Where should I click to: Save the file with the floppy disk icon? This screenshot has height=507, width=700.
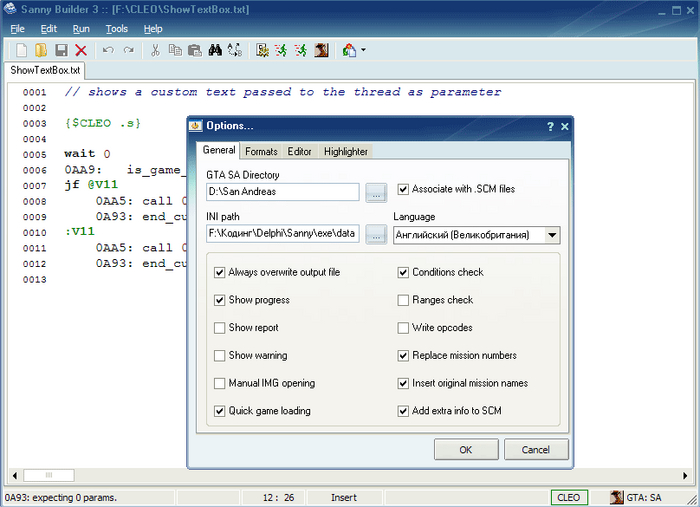pos(61,50)
